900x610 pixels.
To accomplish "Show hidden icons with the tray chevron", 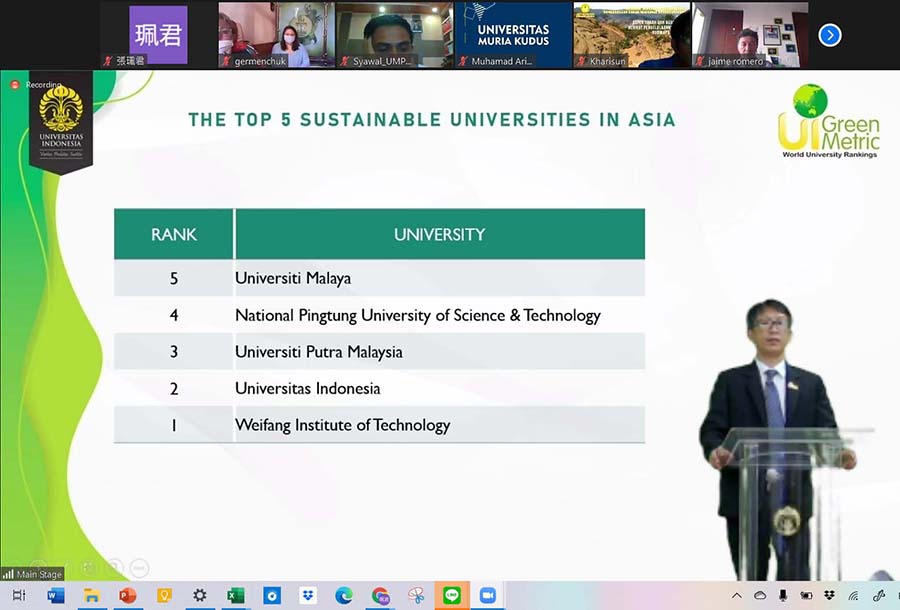I will tap(737, 596).
